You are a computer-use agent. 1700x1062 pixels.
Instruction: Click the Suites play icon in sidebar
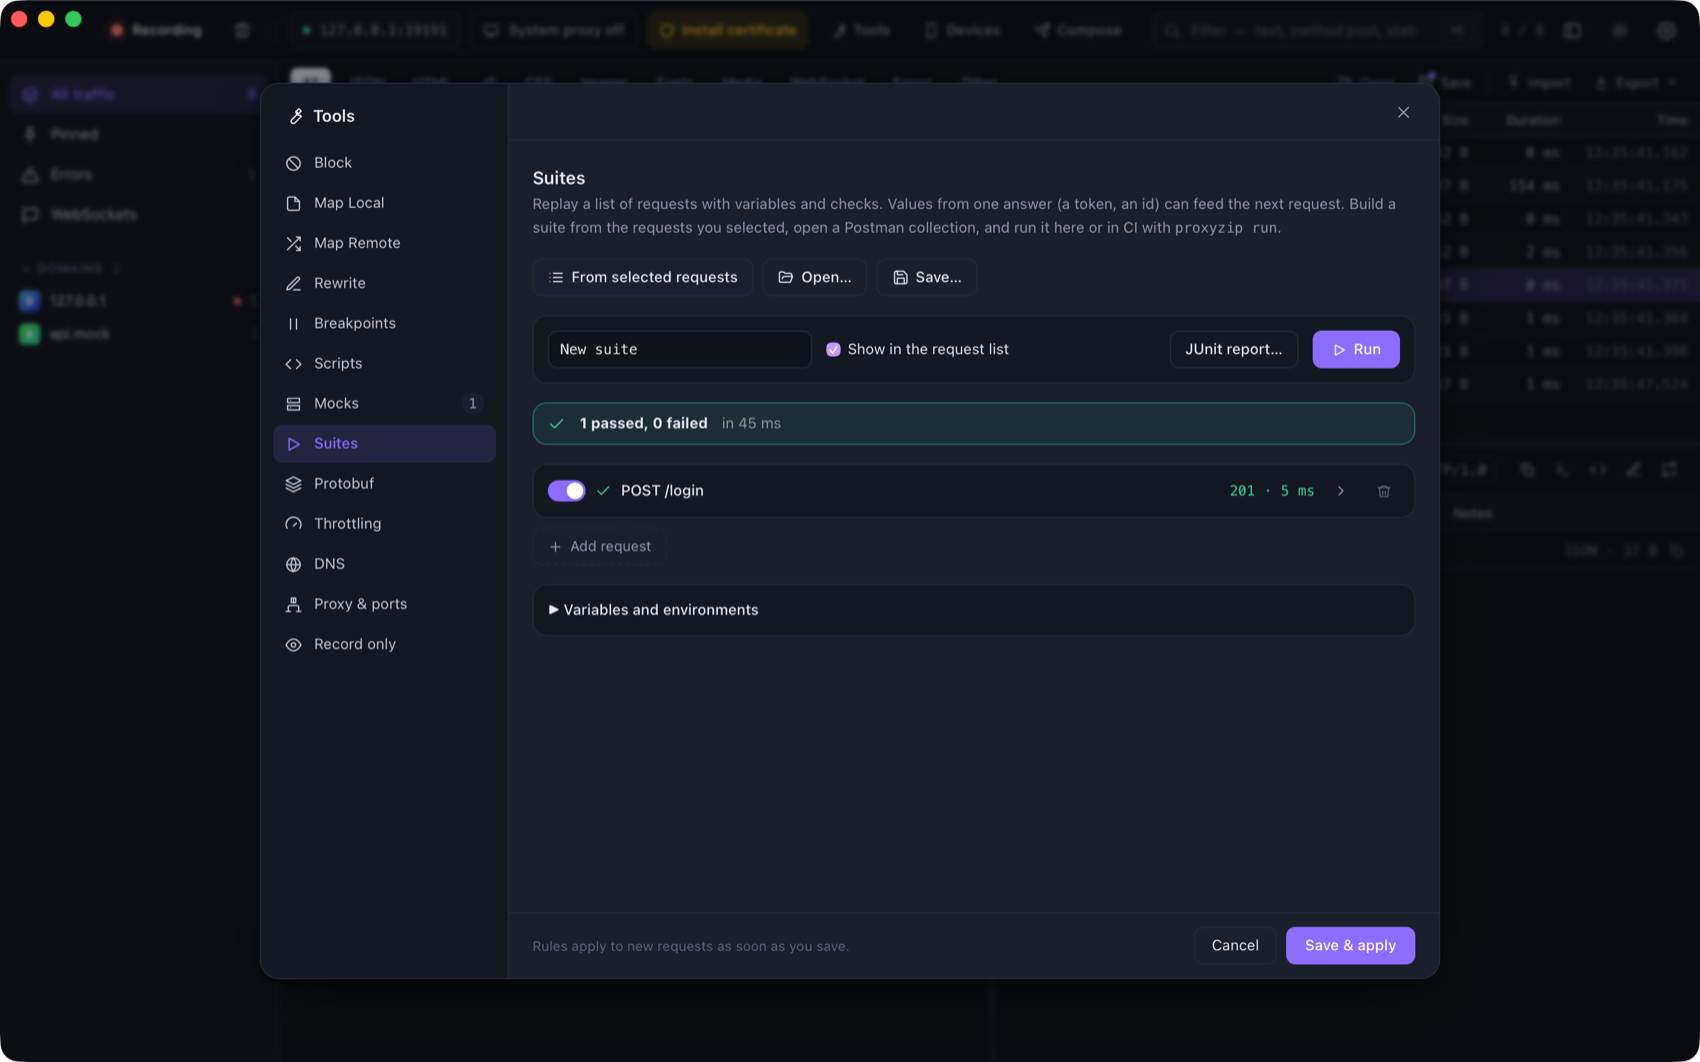(293, 443)
